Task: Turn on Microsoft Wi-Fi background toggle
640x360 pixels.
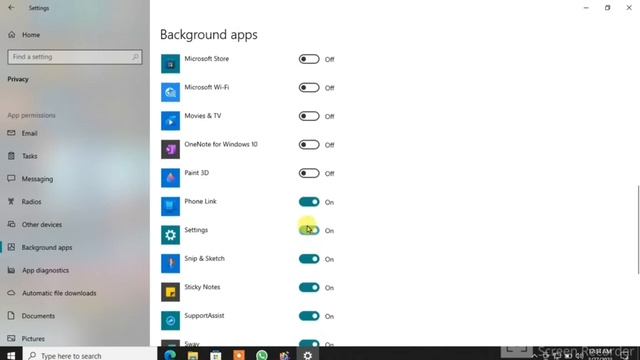Action: 309,88
